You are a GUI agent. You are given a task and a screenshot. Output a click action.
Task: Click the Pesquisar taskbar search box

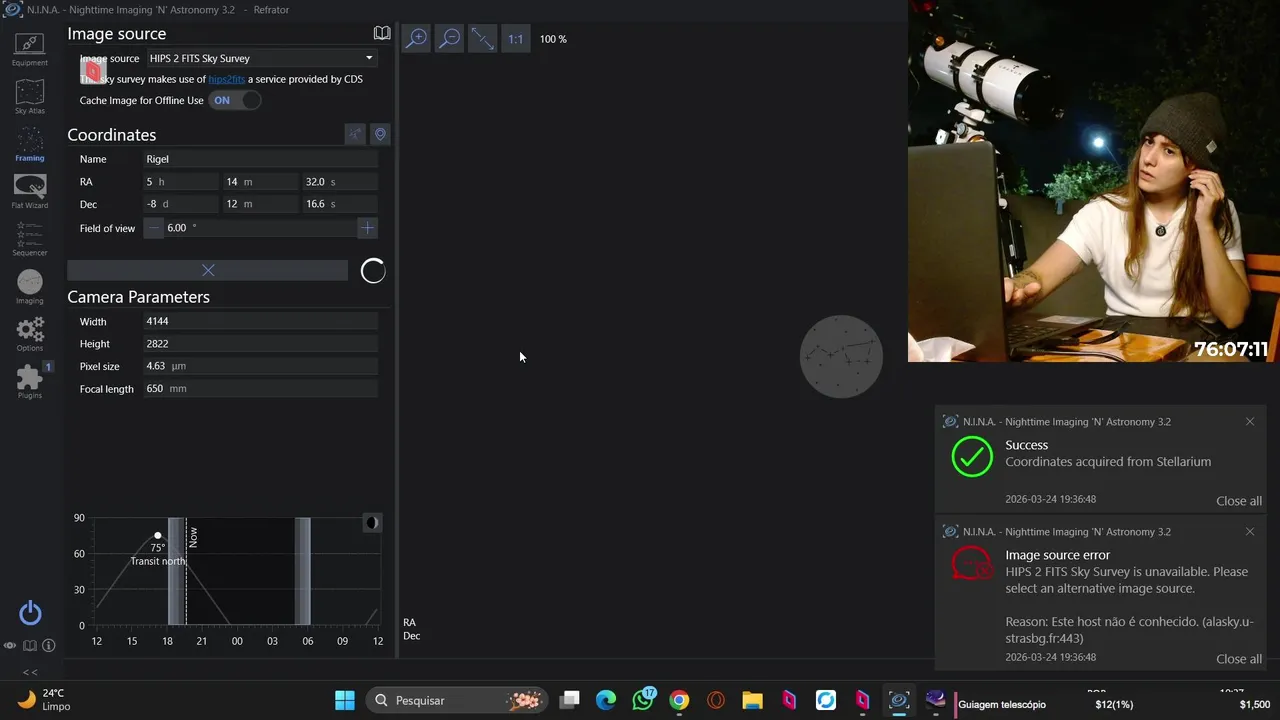tap(457, 700)
